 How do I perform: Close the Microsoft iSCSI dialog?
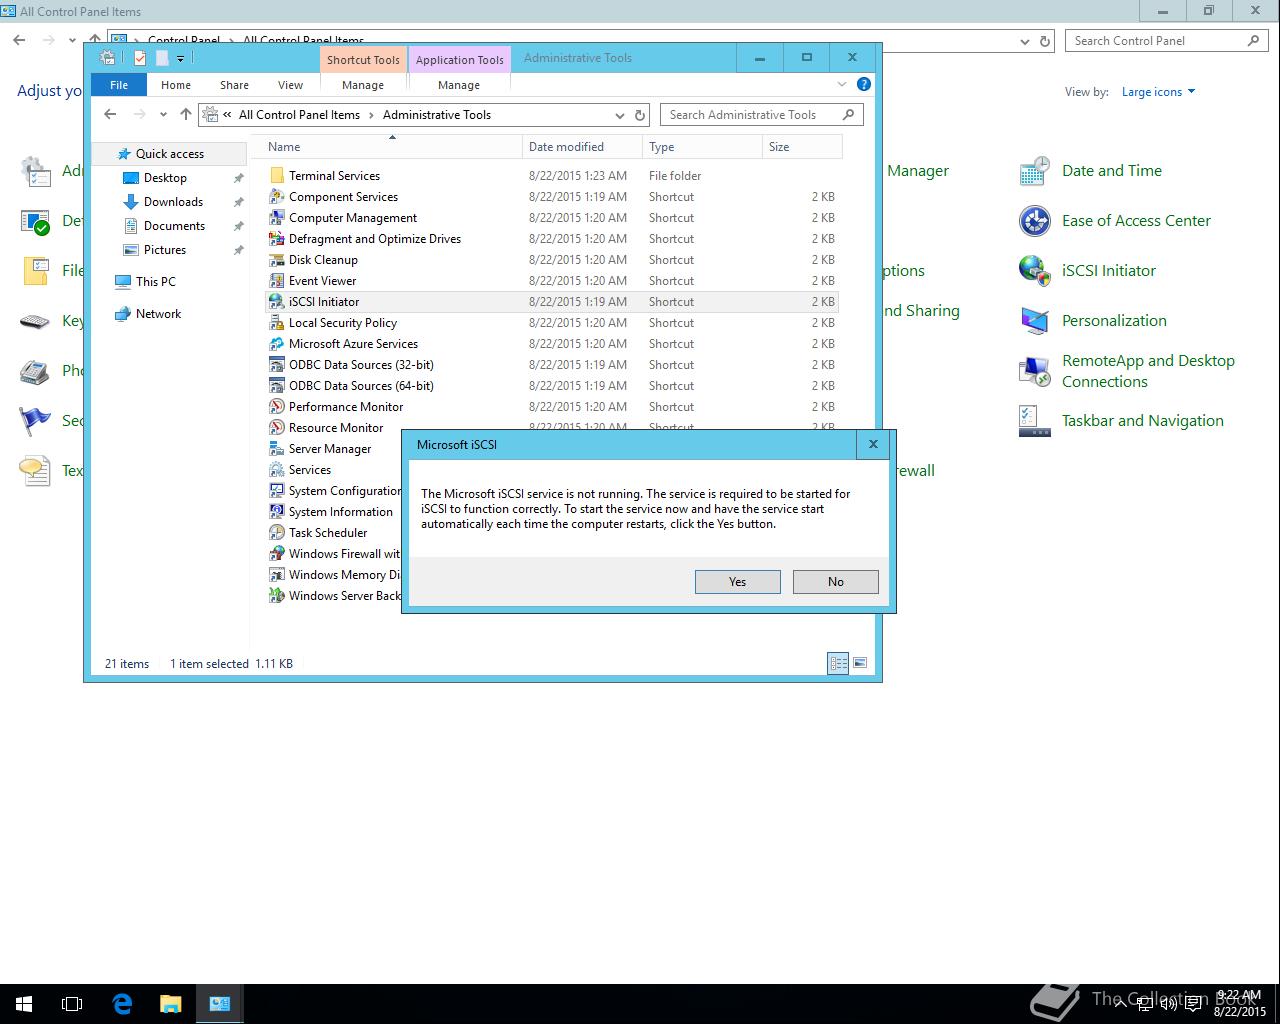click(x=873, y=444)
